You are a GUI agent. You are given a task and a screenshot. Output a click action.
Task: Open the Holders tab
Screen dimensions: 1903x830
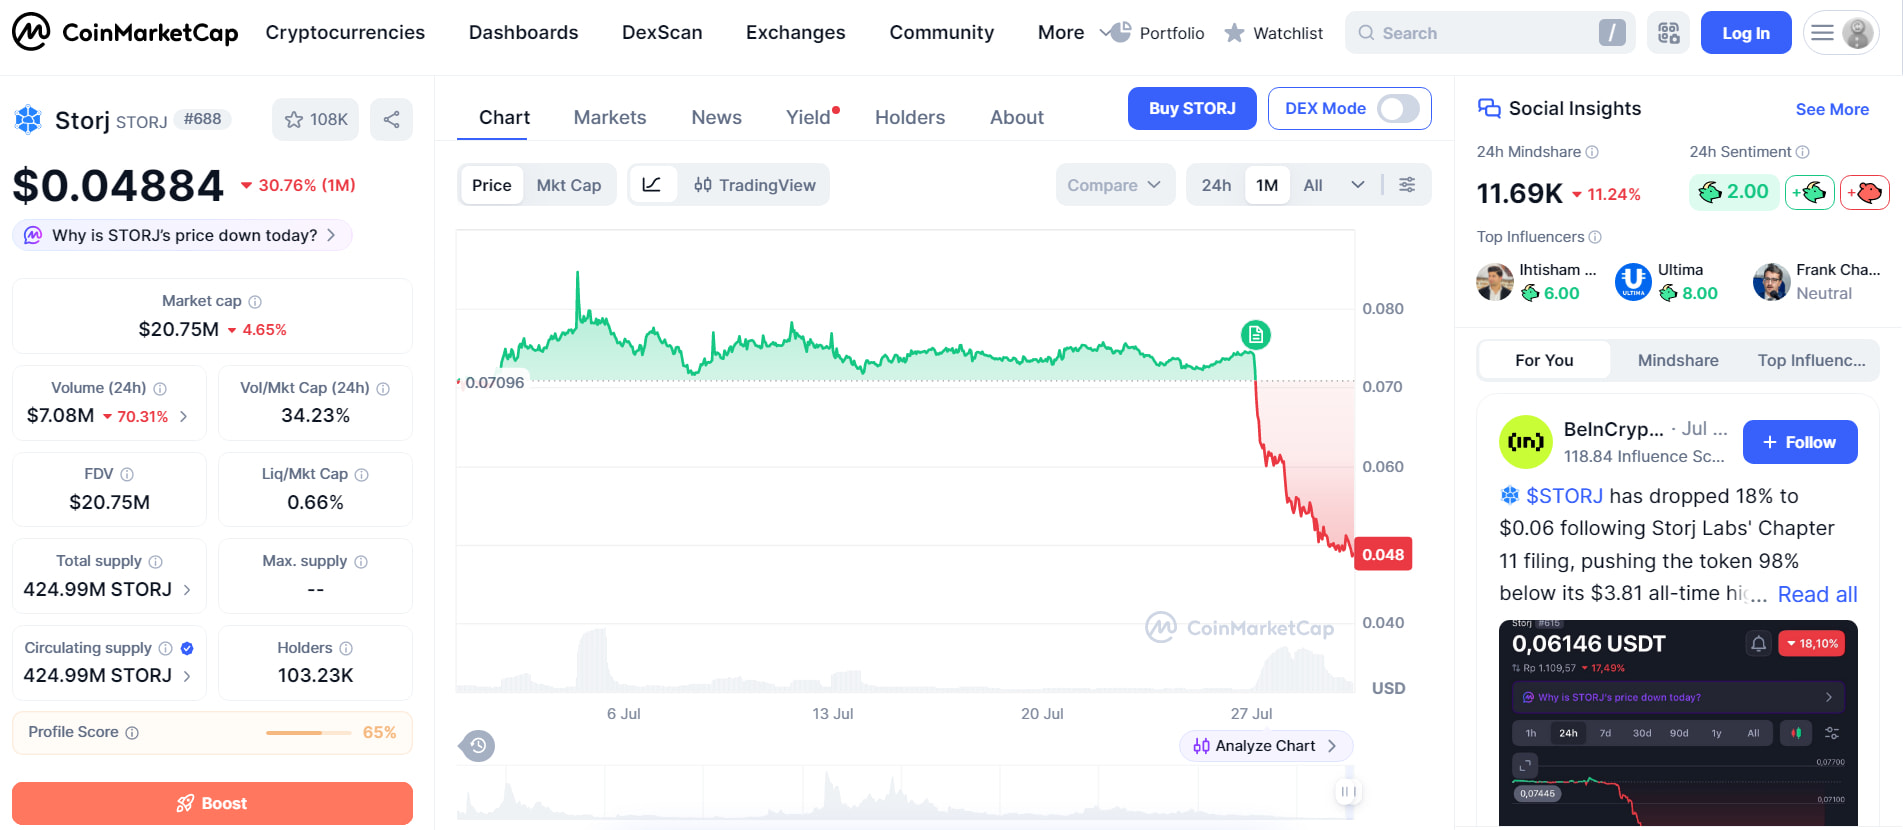(x=910, y=117)
